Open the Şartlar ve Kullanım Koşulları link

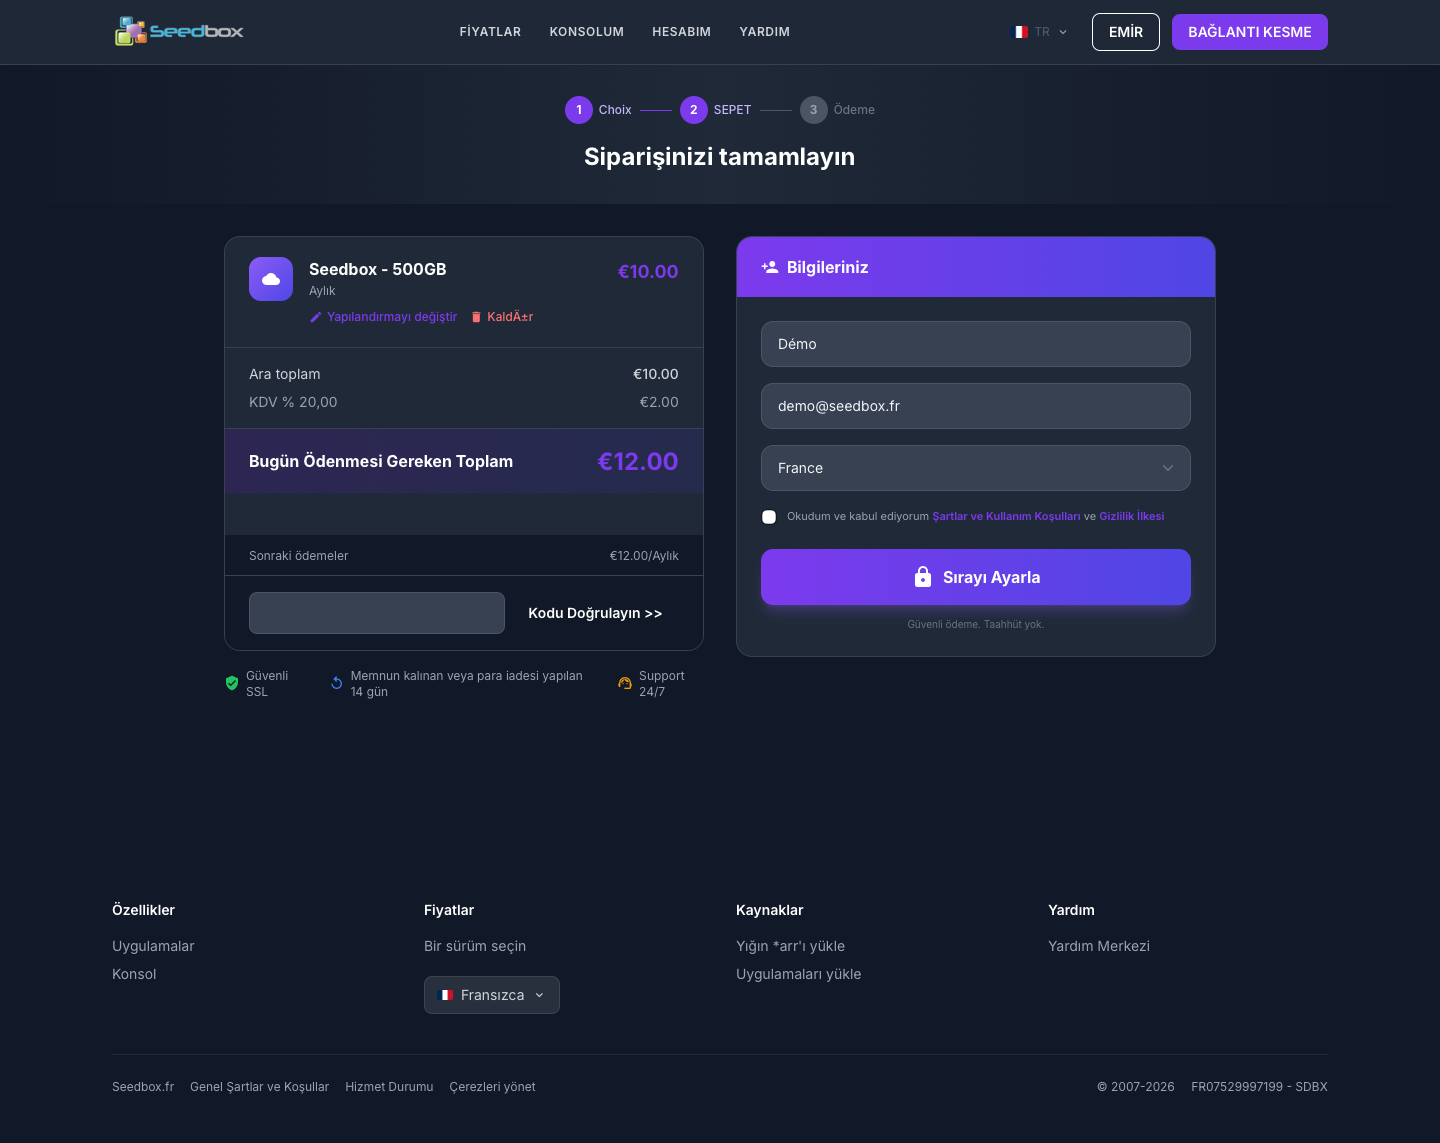pos(1006,517)
